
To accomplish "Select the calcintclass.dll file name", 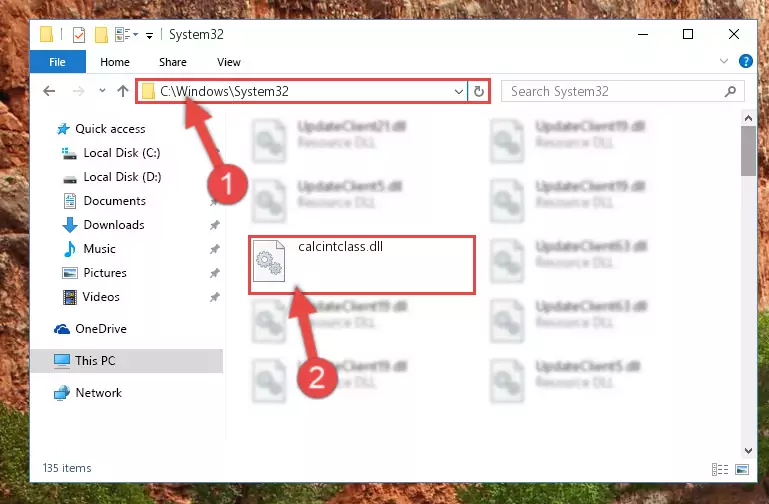I will coord(340,246).
